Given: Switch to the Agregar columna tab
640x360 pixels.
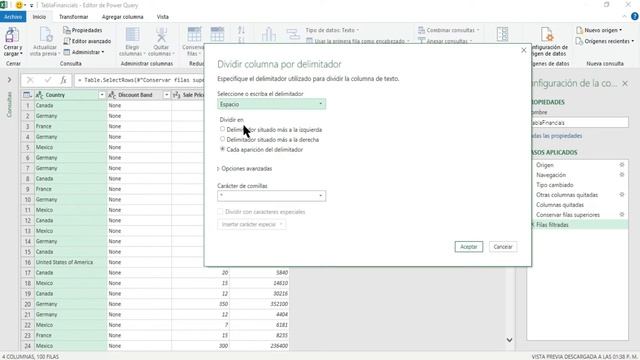Looking at the screenshot, I should (122, 17).
